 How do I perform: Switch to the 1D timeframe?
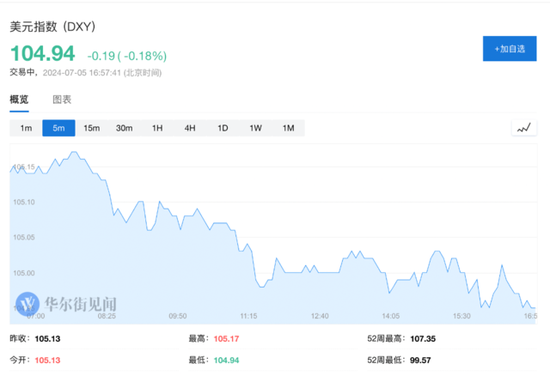point(223,128)
